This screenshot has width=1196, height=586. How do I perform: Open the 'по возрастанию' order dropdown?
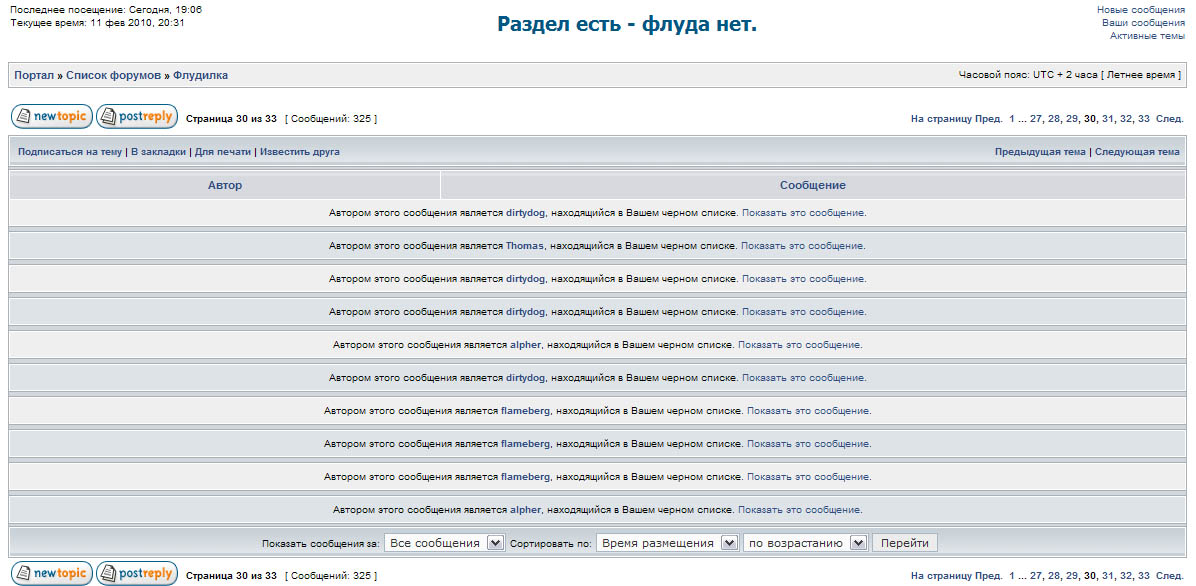[x=805, y=543]
